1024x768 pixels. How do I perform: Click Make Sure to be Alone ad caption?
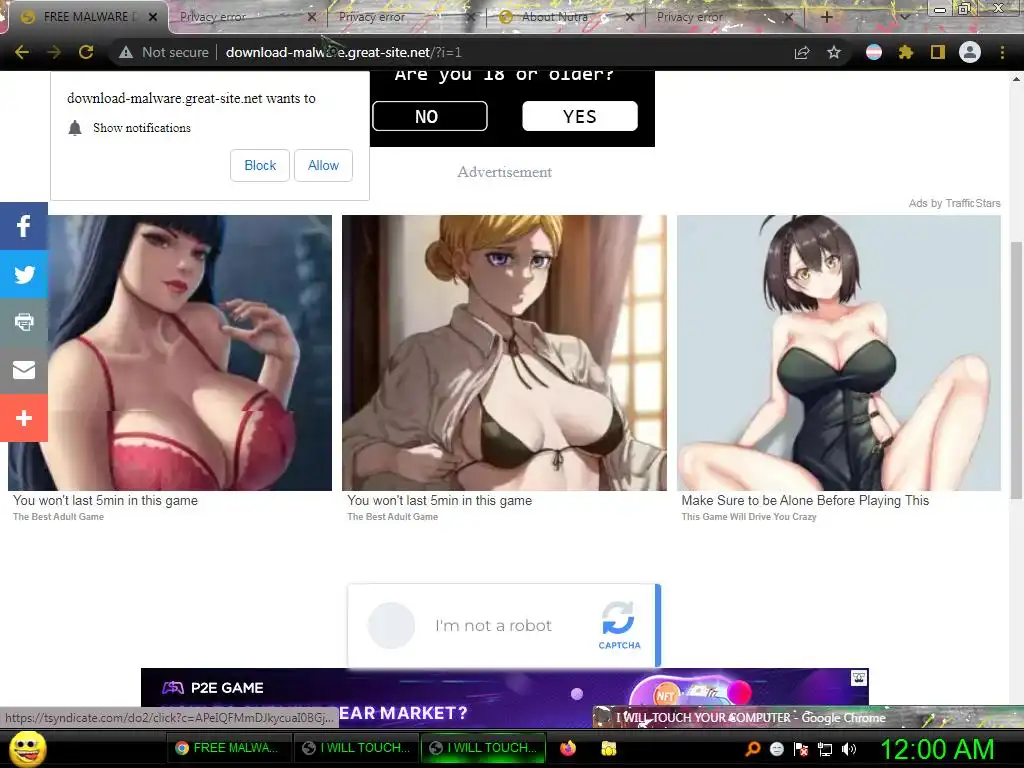click(x=805, y=500)
